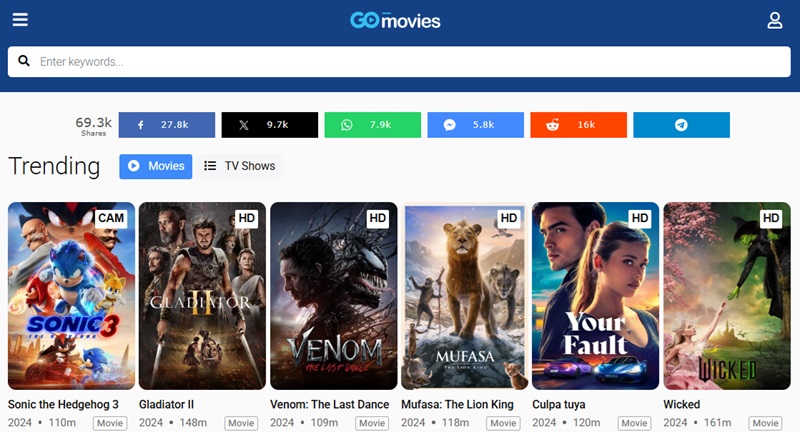This screenshot has height=432, width=800.
Task: Click HD badge on Mufasa poster
Action: click(x=509, y=218)
